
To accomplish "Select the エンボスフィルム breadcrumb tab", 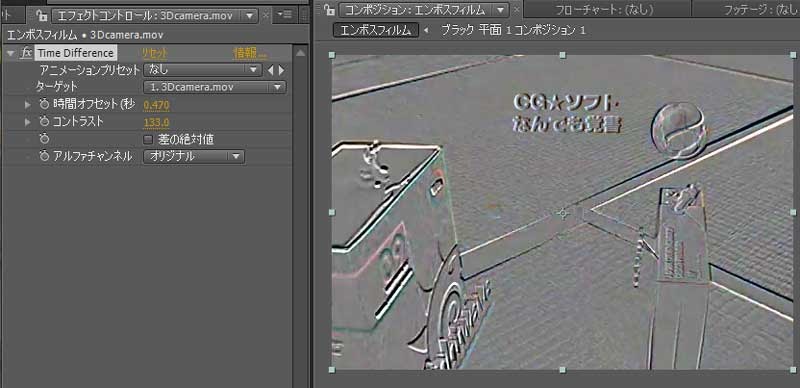I will (x=376, y=31).
